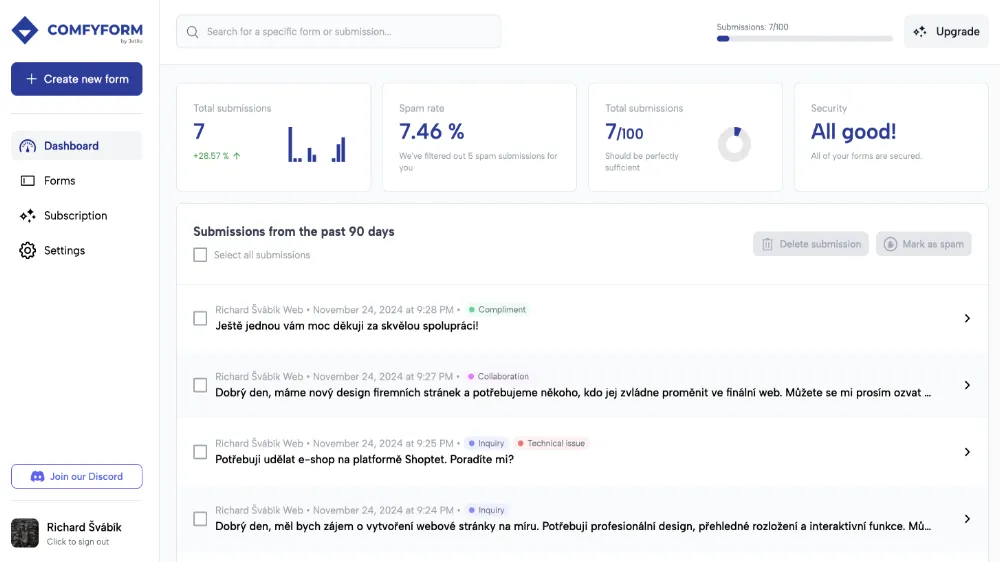Open the Technical issue submission chevron arrow

click(x=967, y=452)
